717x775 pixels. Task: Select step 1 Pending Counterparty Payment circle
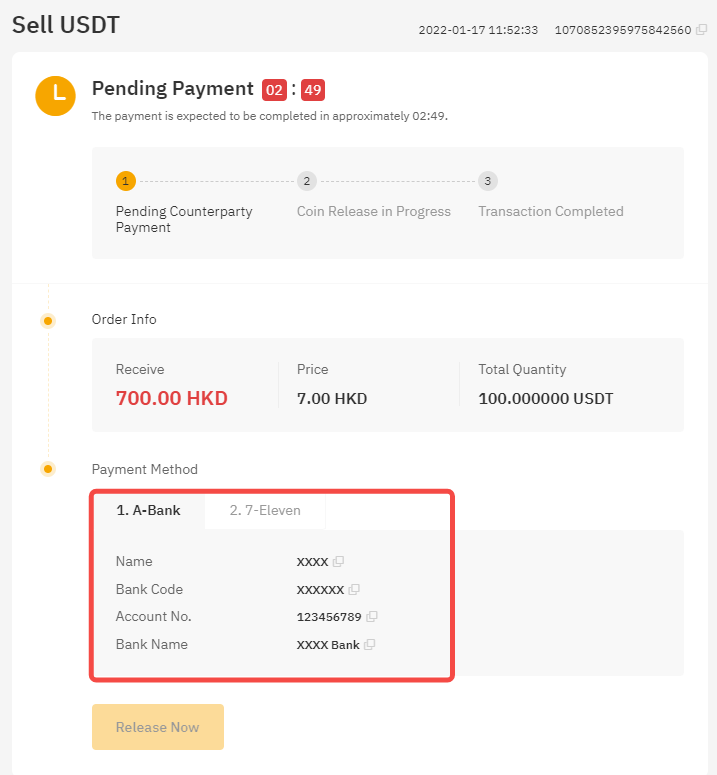pyautogui.click(x=126, y=181)
